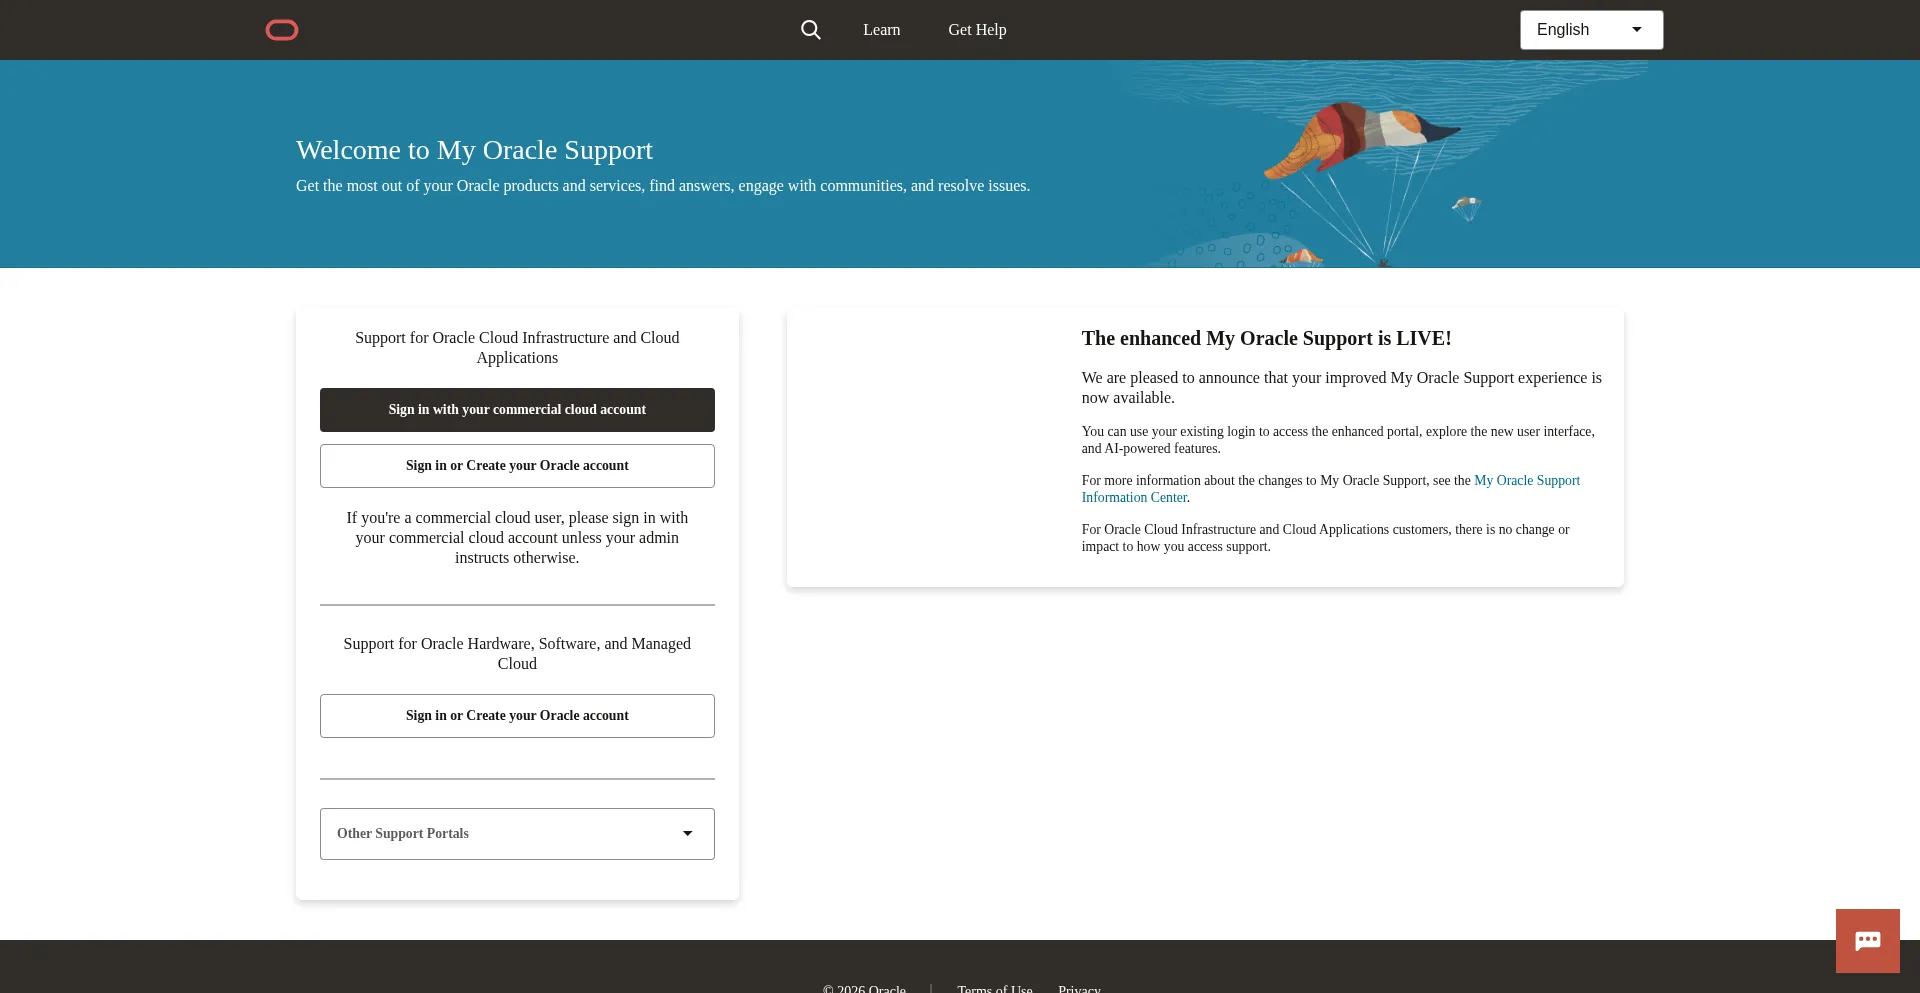Click the '© 2026 Oracle' copyright text

pos(865,988)
